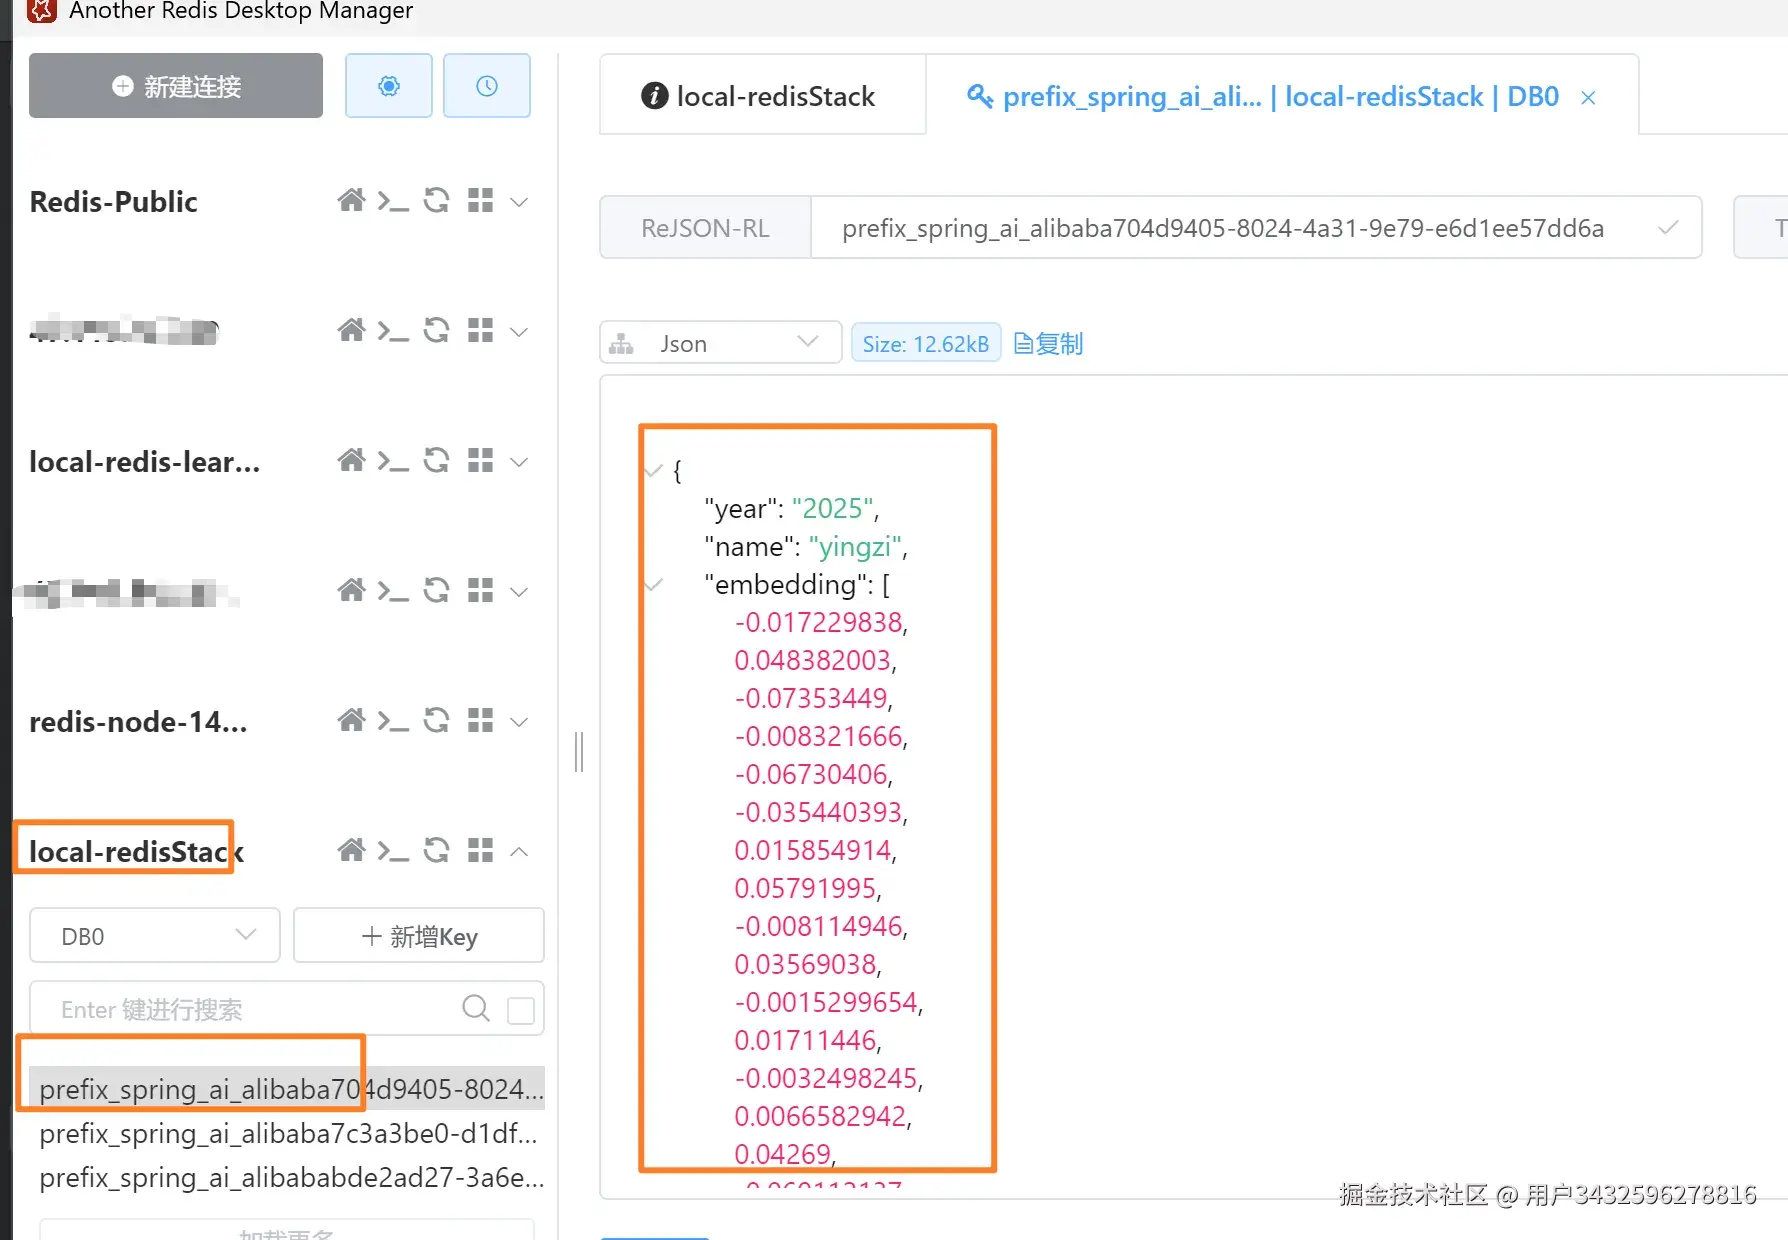1788x1240 pixels.
Task: Click the "2025" year value
Action: (832, 508)
